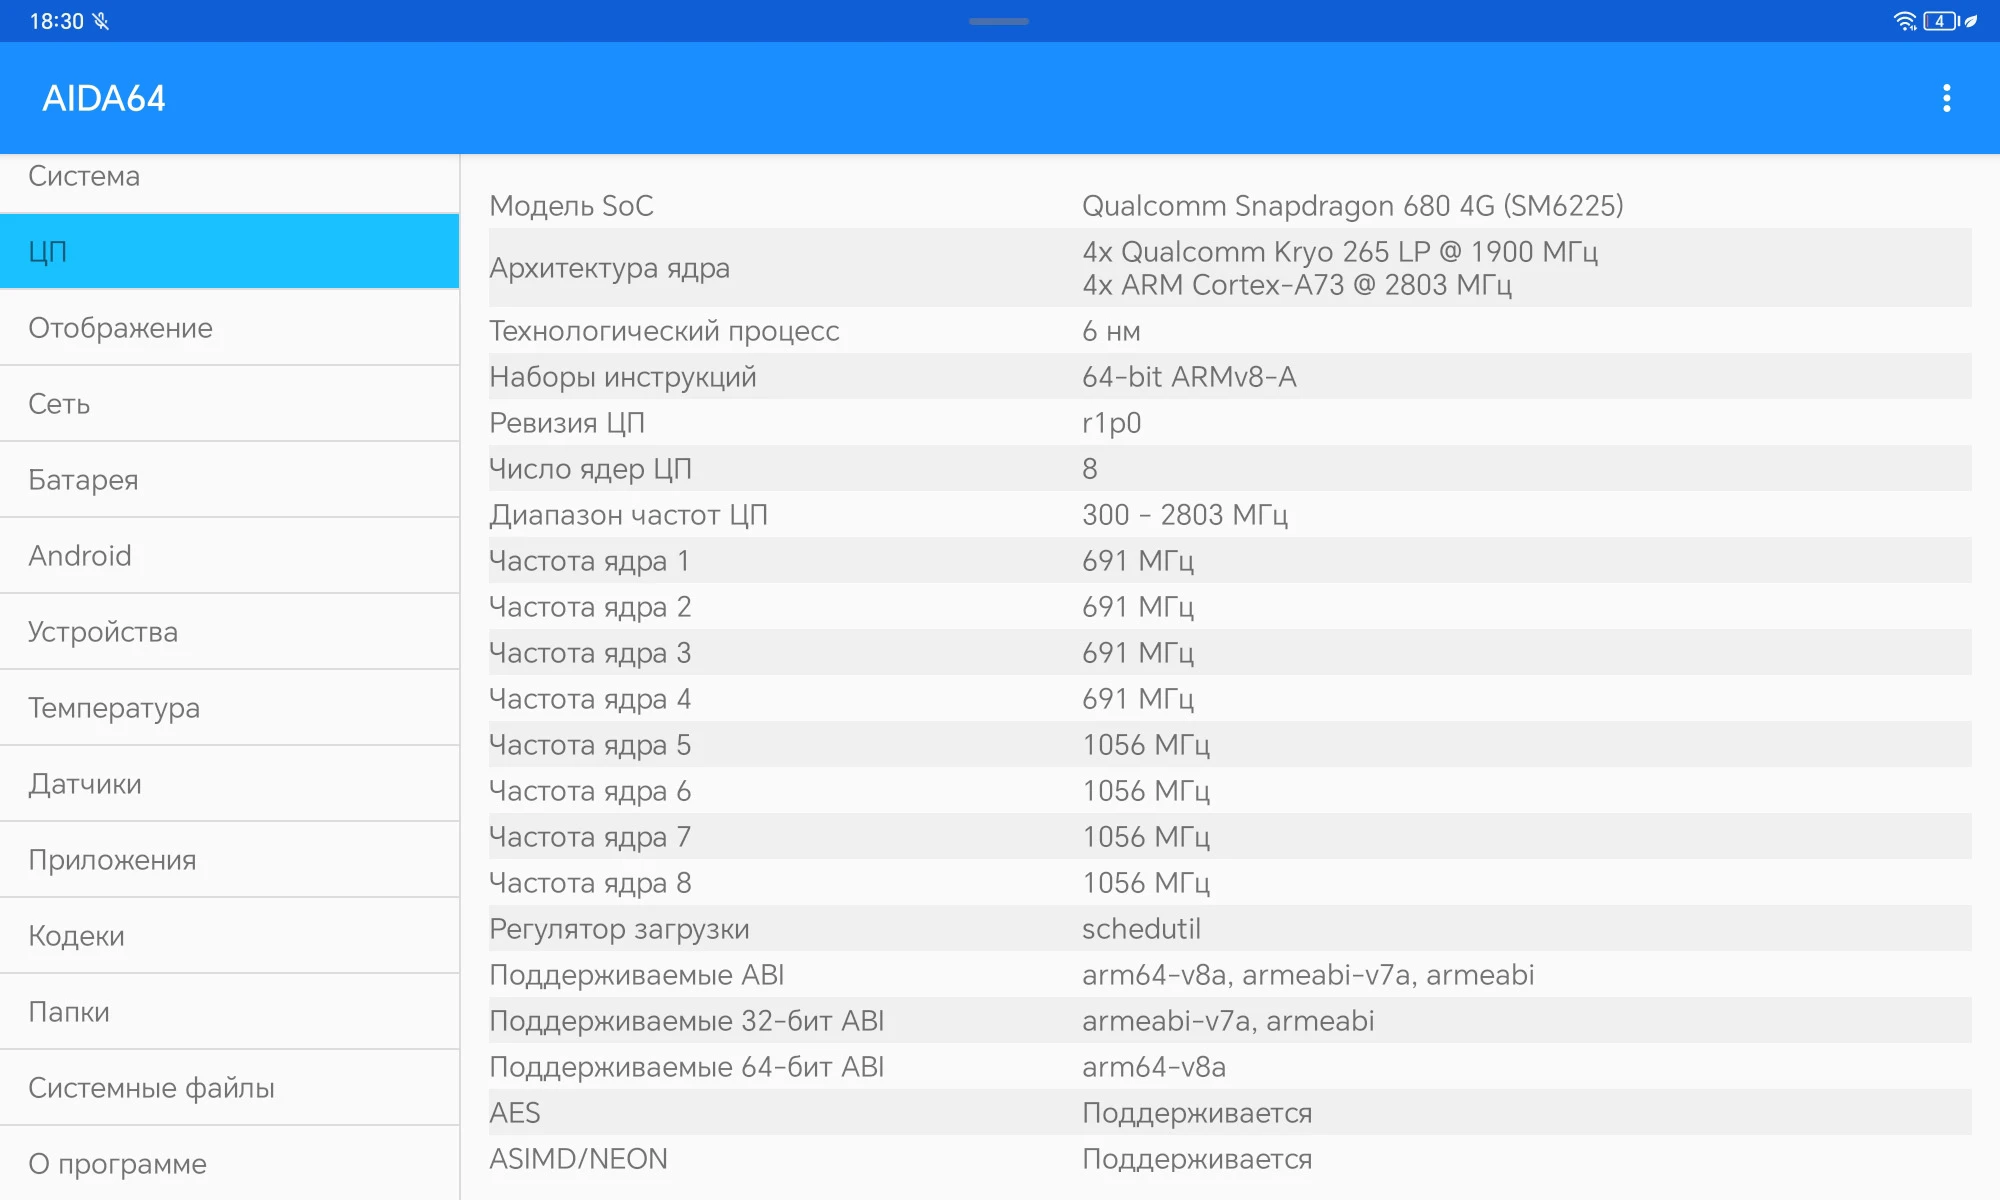
Task: Open the Устройства section
Action: (x=230, y=631)
